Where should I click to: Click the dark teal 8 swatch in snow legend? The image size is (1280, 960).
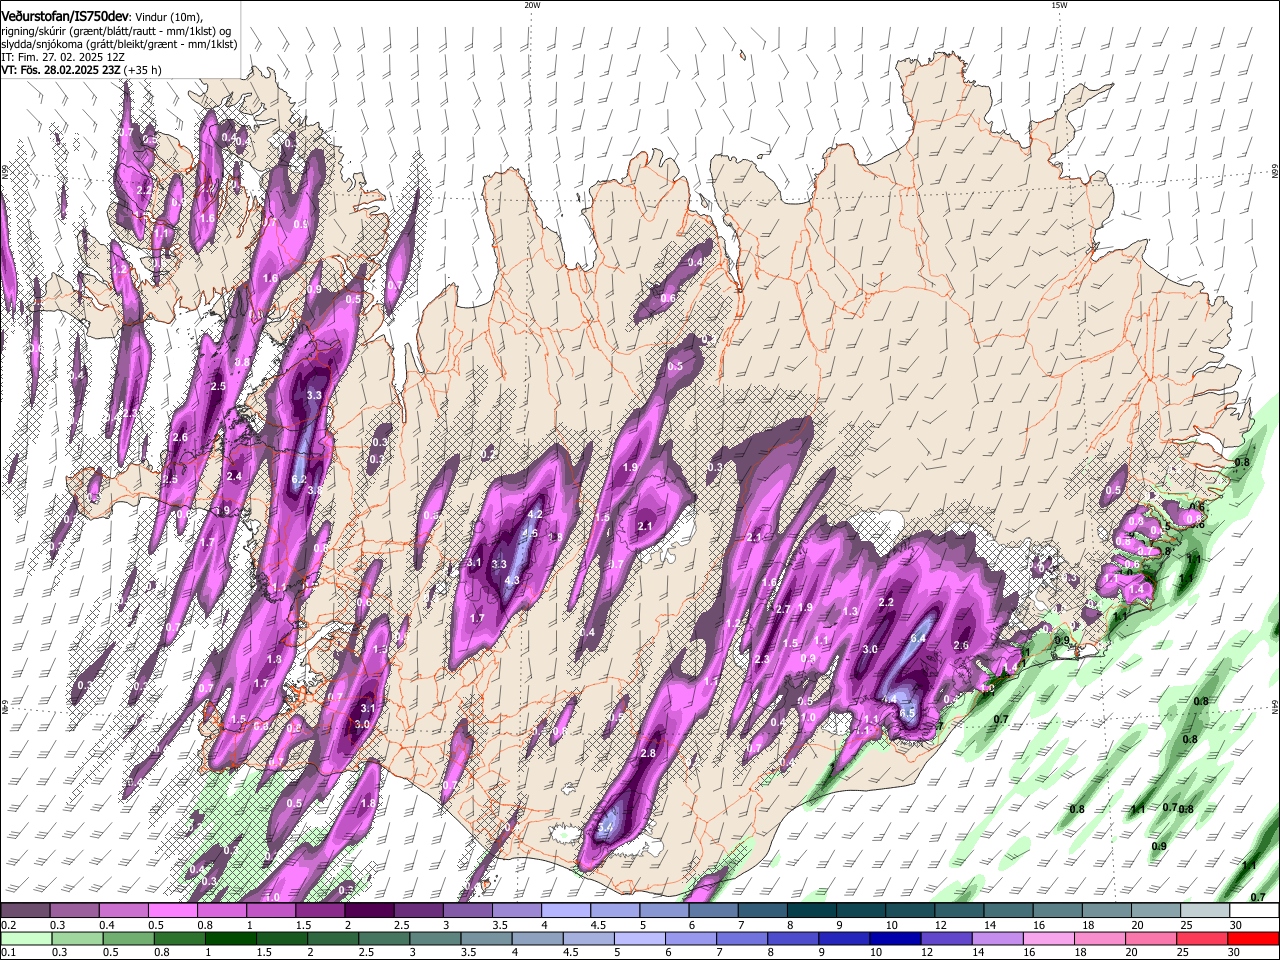click(810, 911)
